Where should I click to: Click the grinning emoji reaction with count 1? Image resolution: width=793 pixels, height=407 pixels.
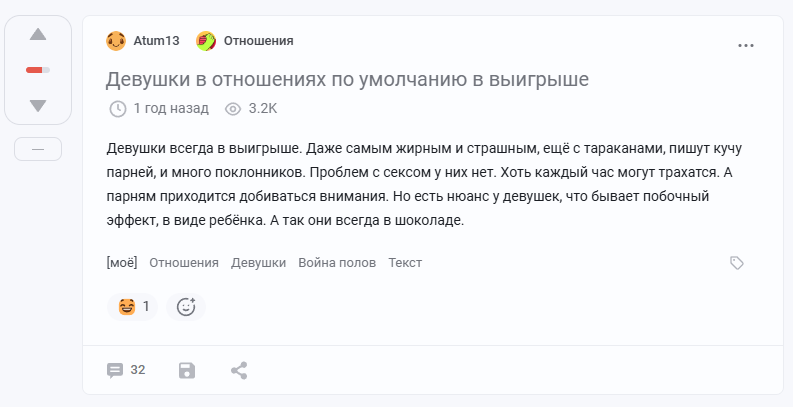[x=133, y=307]
